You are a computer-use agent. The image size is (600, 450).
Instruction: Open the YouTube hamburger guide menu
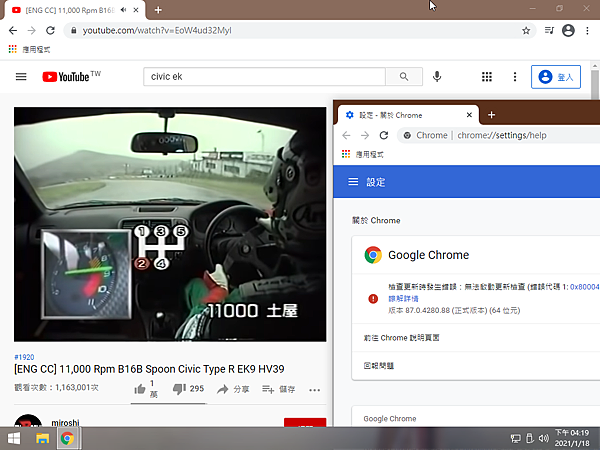point(21,77)
